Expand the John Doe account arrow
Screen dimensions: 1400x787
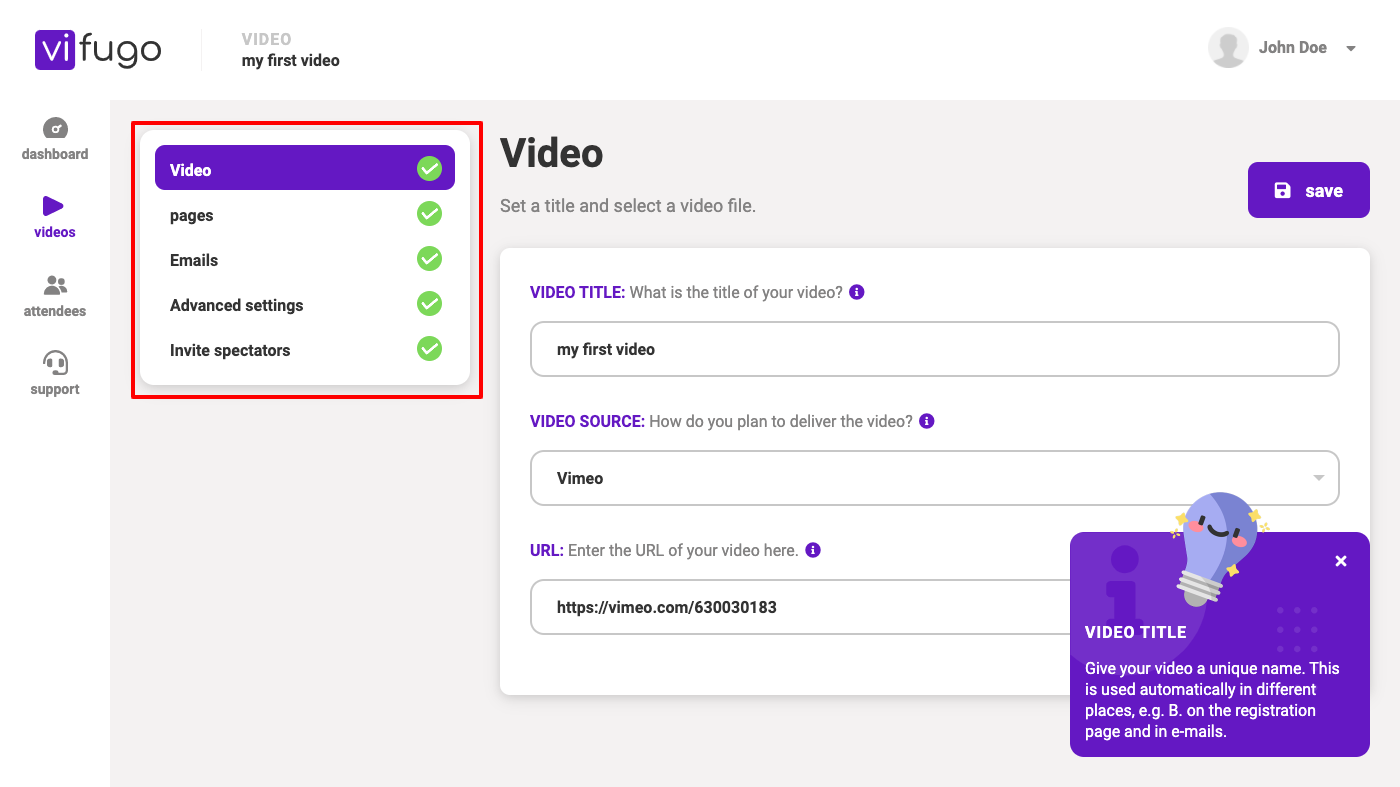(x=1351, y=49)
